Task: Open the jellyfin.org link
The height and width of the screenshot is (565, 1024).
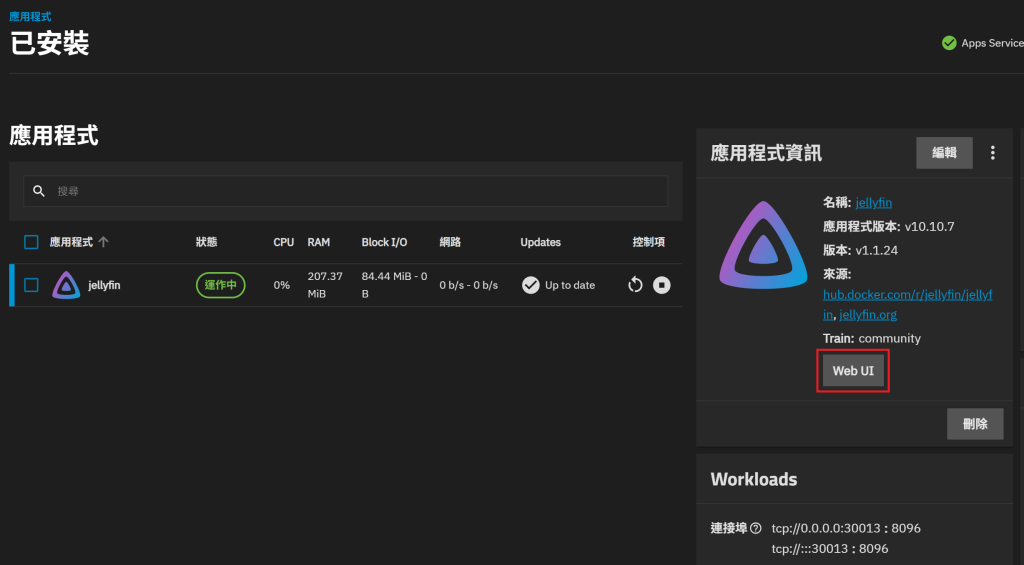Action: (868, 315)
